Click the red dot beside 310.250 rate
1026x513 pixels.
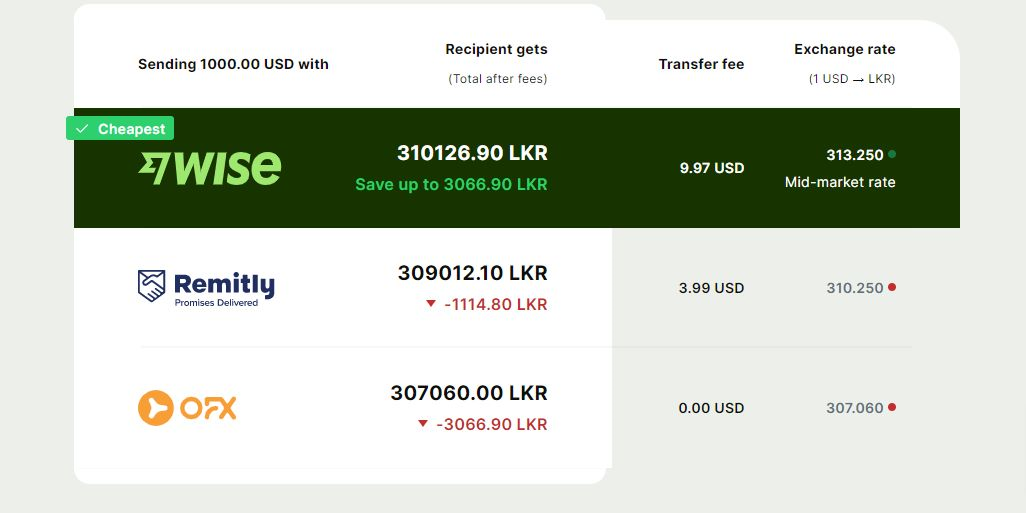pos(892,287)
